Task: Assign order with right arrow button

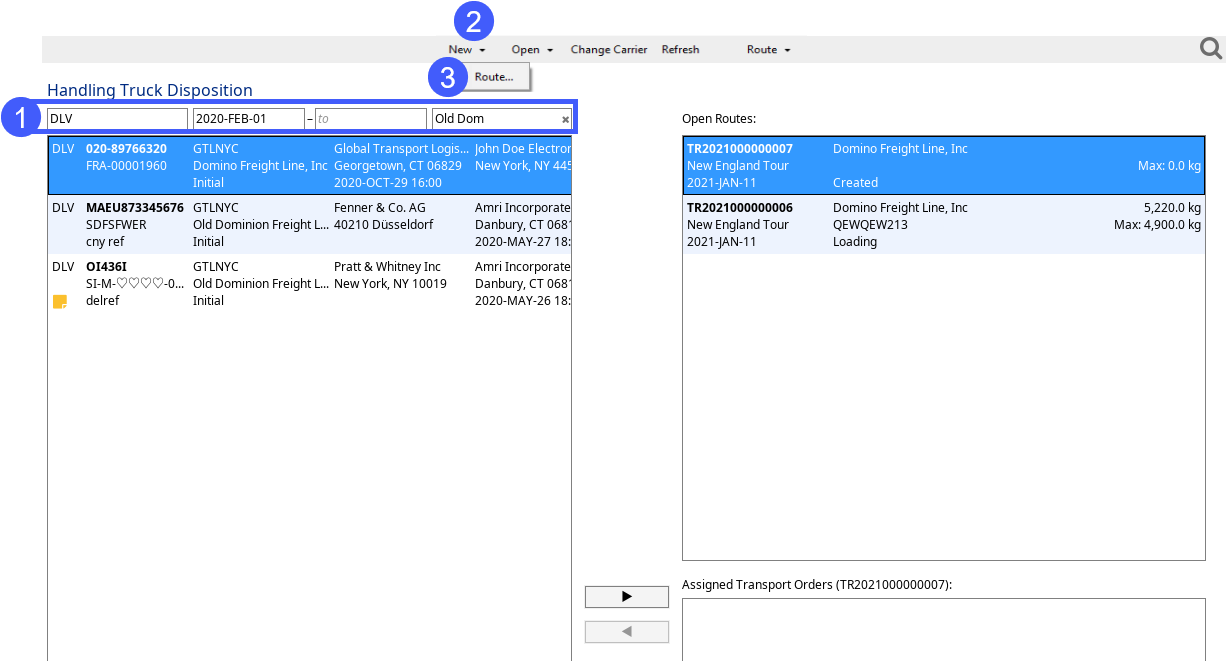Action: coord(626,597)
